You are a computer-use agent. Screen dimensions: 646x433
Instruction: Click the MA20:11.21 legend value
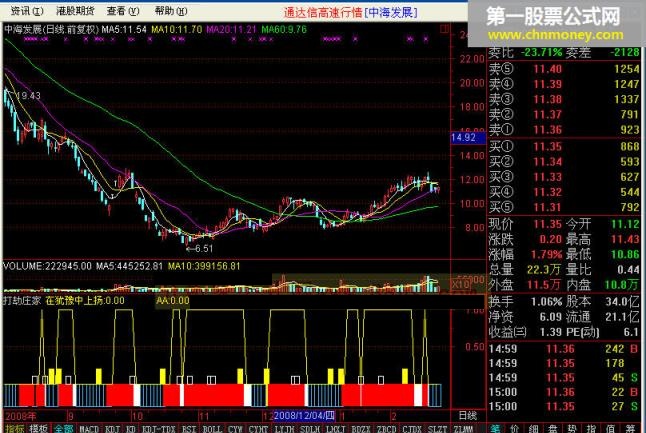(x=231, y=29)
